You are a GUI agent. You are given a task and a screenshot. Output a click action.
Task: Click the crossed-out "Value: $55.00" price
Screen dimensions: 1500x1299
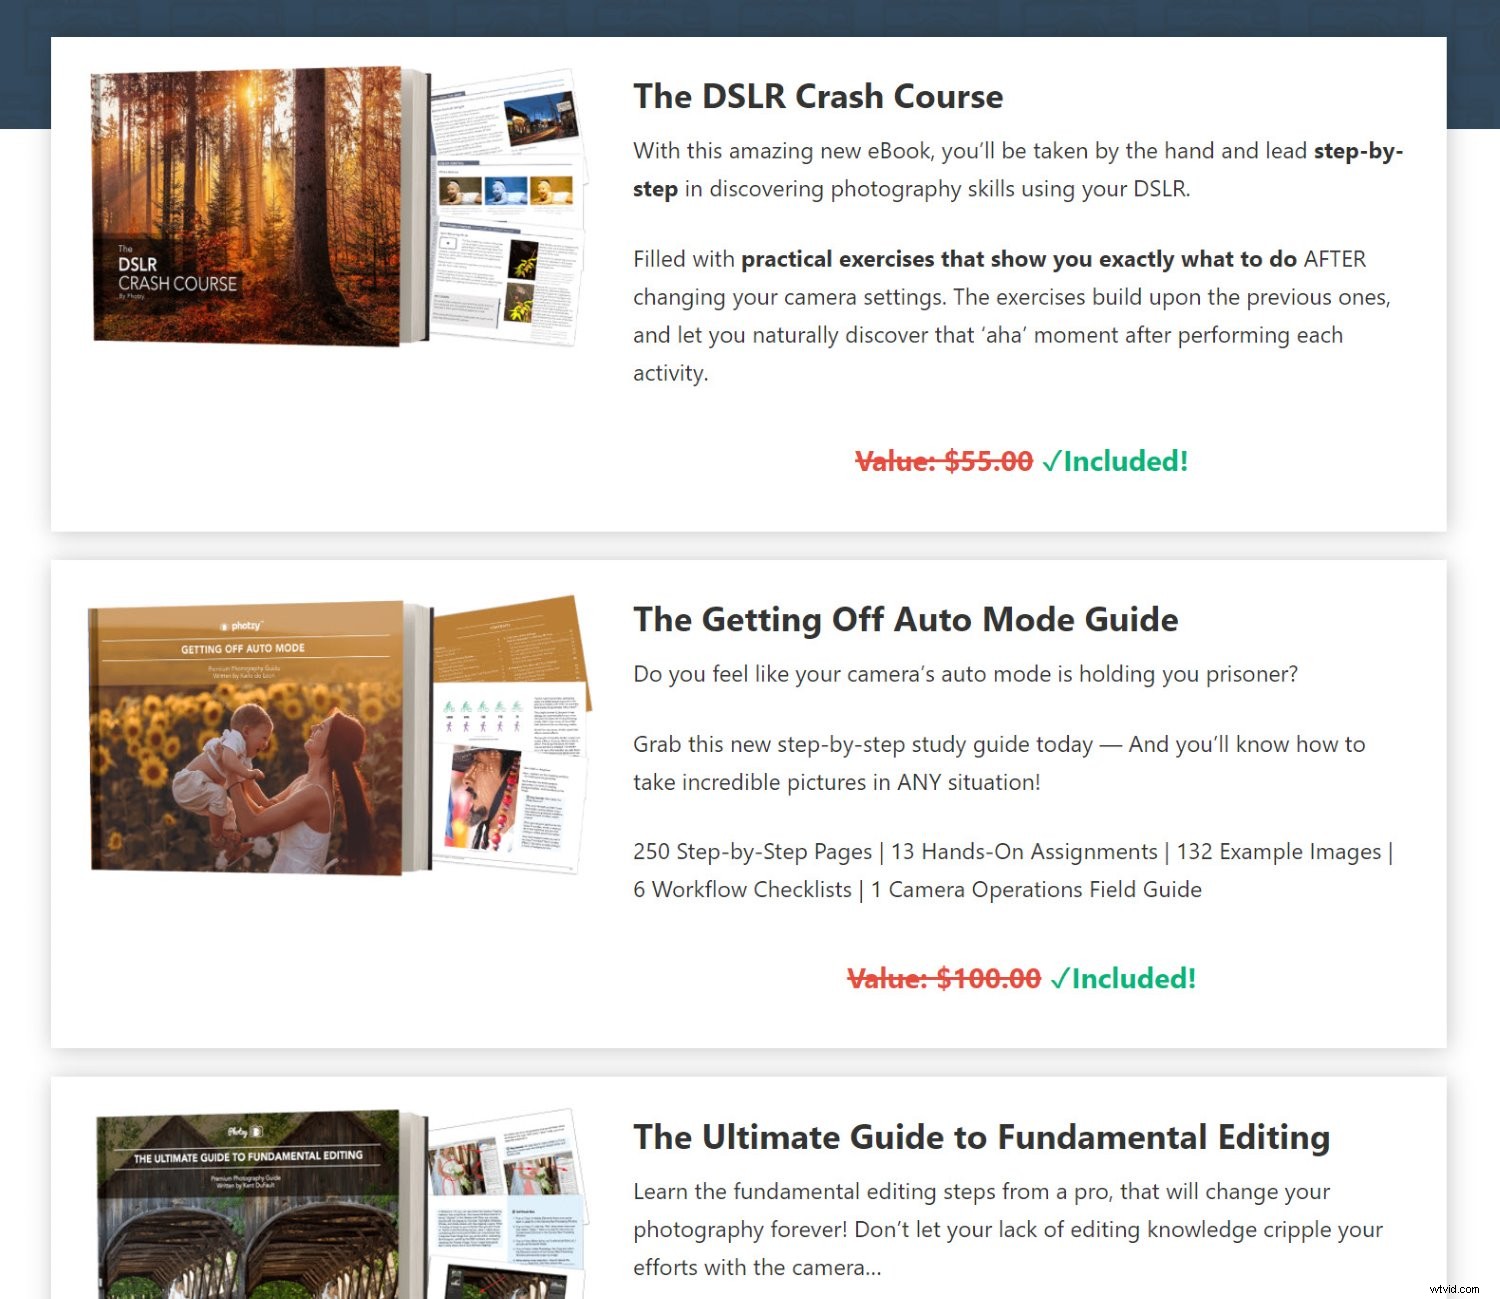943,461
